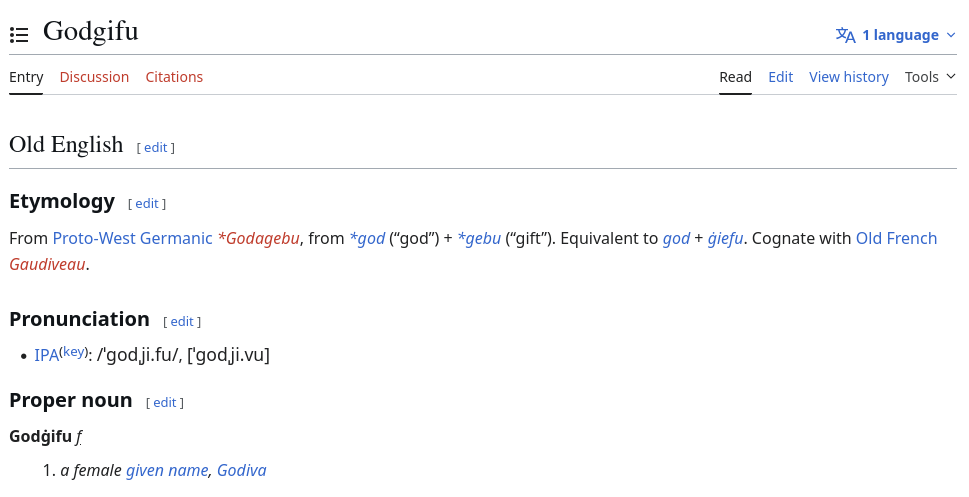
Task: Select the Read tab
Action: pyautogui.click(x=735, y=77)
